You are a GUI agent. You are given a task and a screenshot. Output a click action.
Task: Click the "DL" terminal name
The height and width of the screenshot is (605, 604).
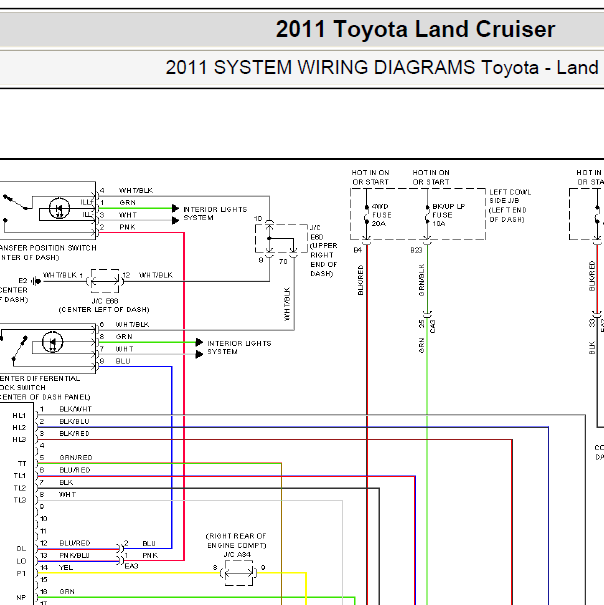coord(21,549)
